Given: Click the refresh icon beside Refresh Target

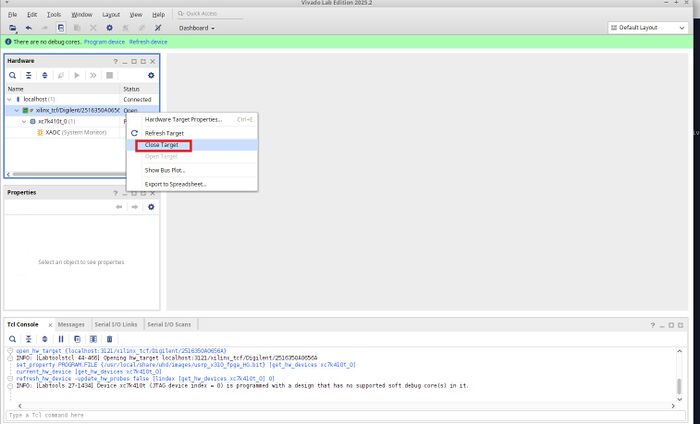Looking at the screenshot, I should click(134, 133).
